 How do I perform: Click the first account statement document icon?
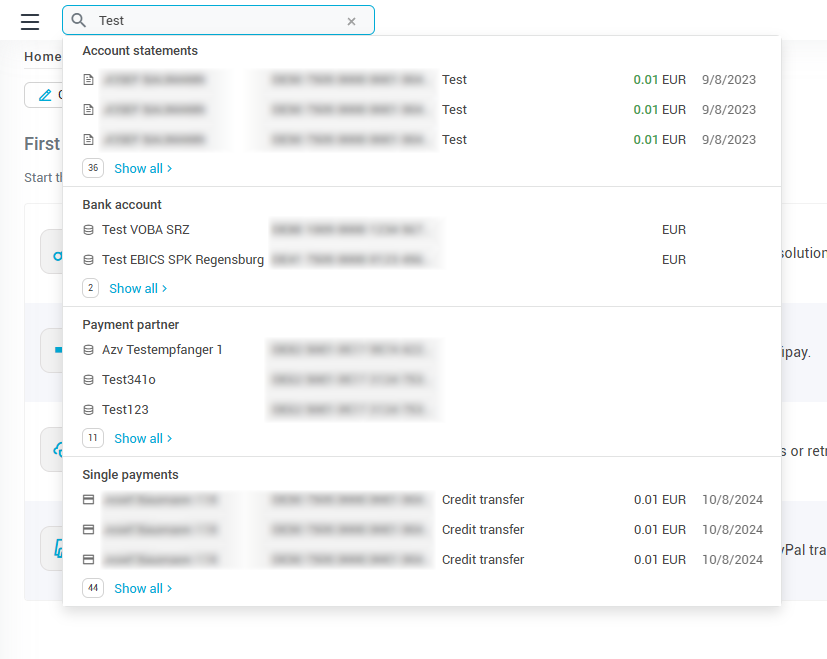click(88, 80)
